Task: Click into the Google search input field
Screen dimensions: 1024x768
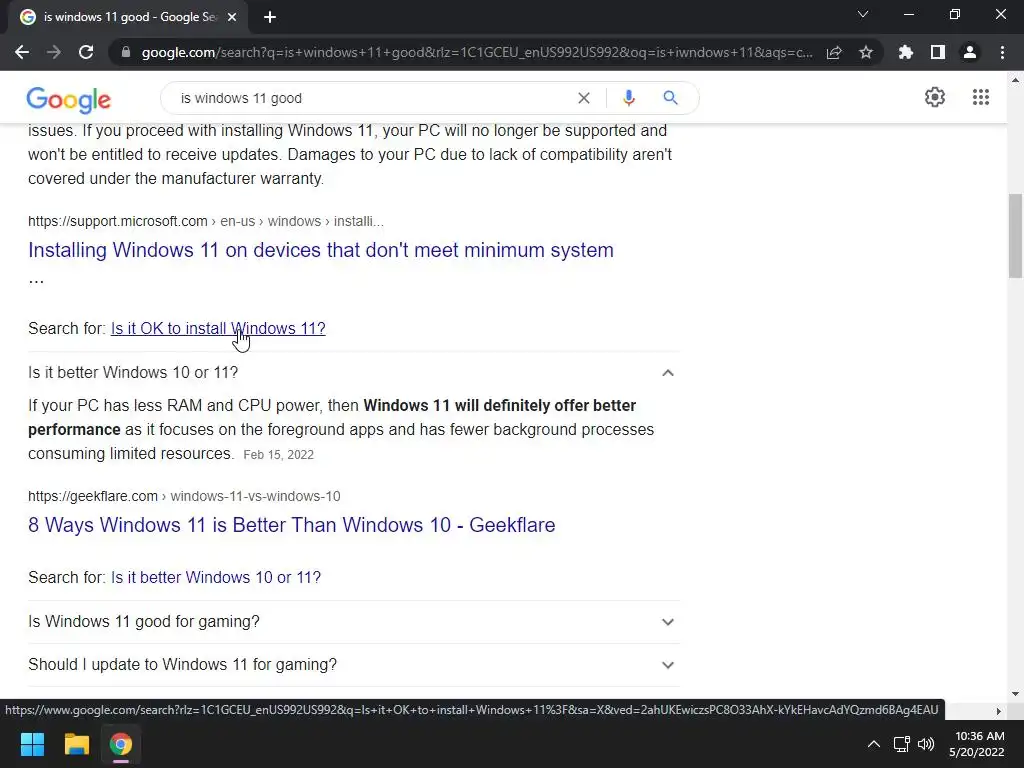Action: click(372, 98)
